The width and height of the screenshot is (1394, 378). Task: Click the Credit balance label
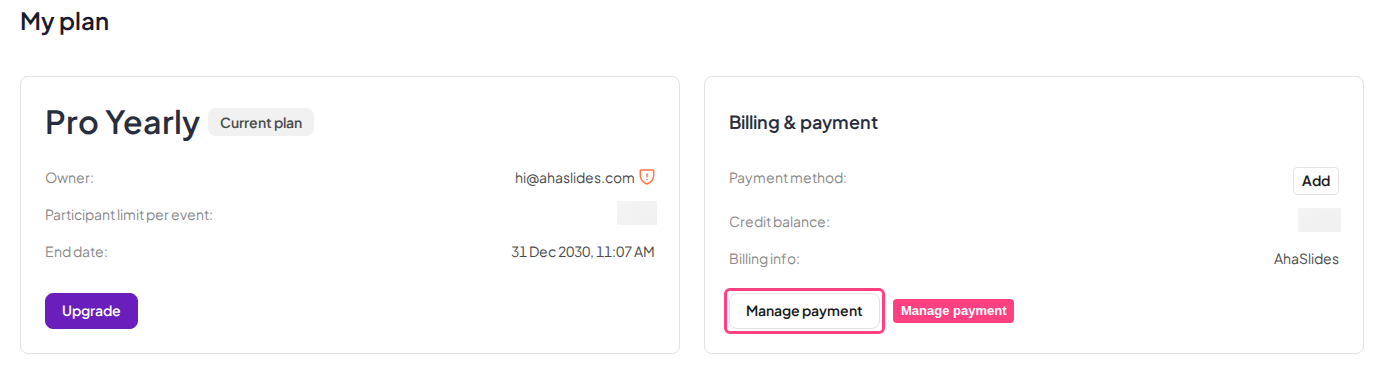click(779, 221)
